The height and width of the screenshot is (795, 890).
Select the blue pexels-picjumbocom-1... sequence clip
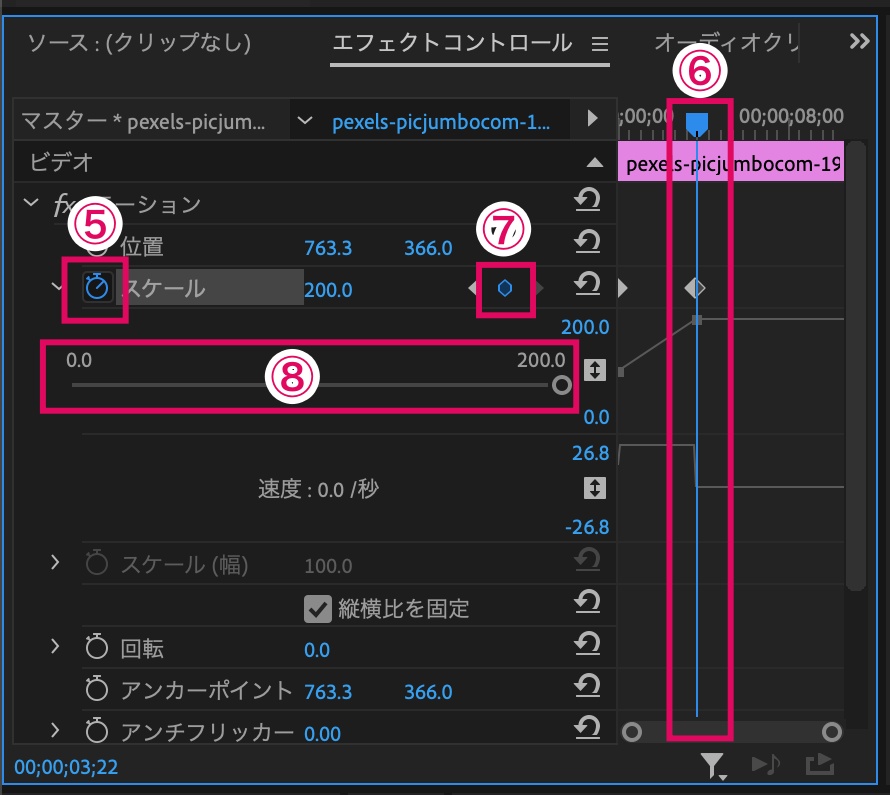(441, 122)
